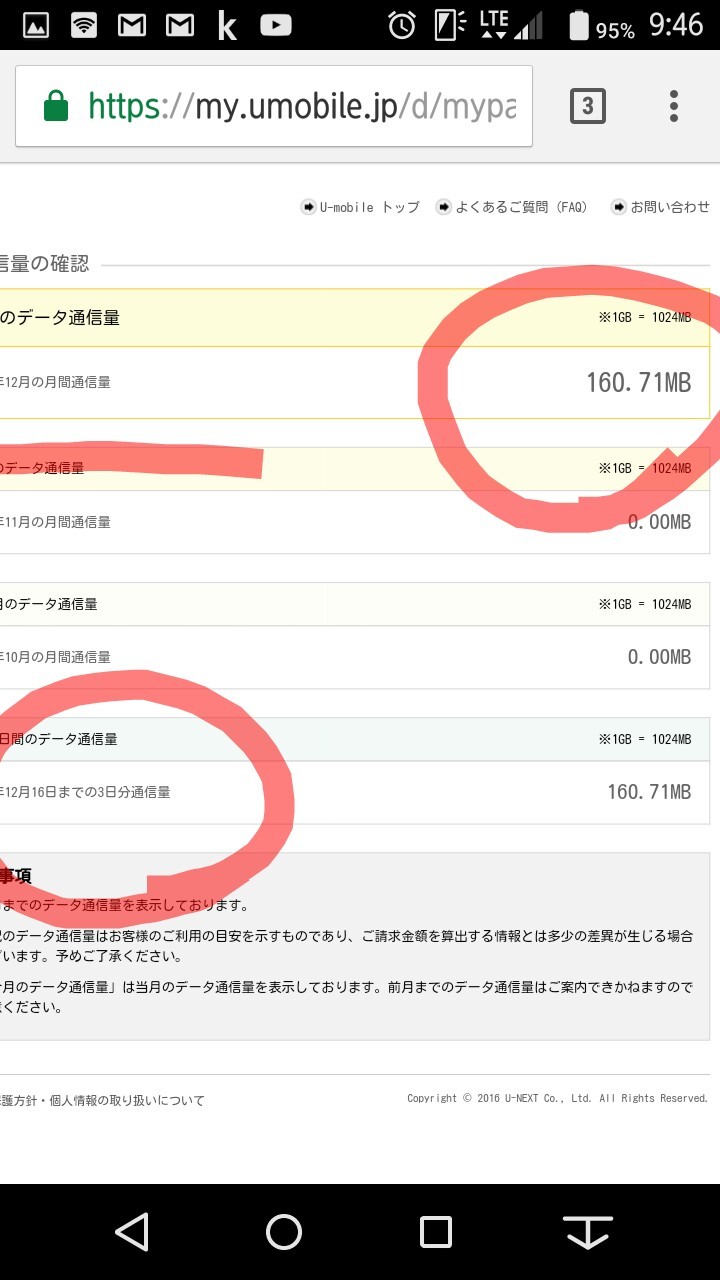The image size is (720, 1280).
Task: Open the よくあるご質問 (FAQ) link
Action: tap(521, 207)
